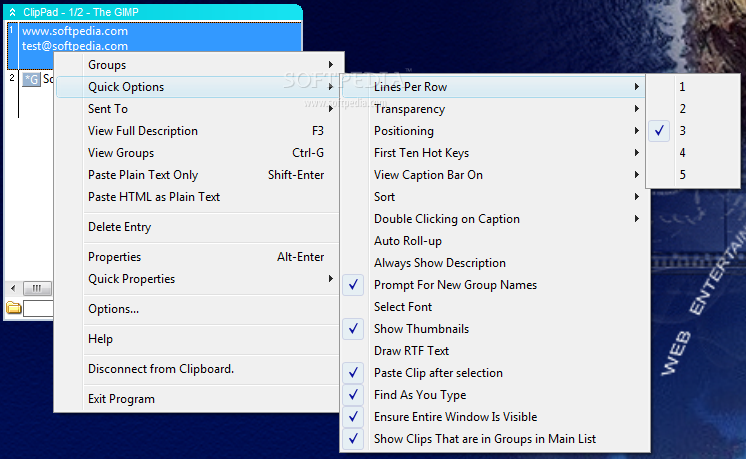Expand the Positioning submenu
Screen dimensions: 746x459
[496, 131]
